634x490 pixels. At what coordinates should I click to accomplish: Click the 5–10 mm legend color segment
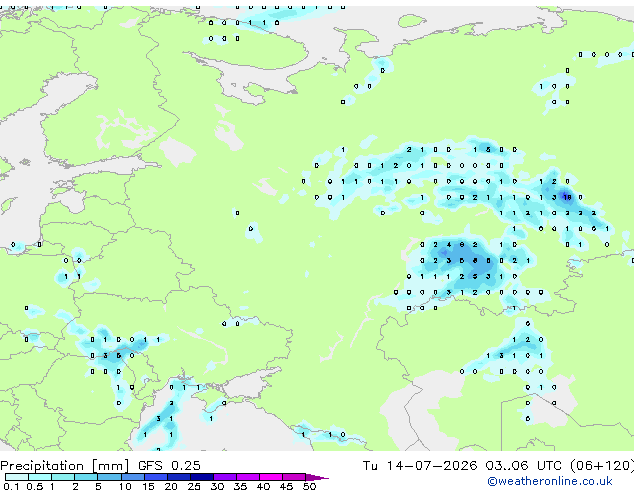click(109, 477)
